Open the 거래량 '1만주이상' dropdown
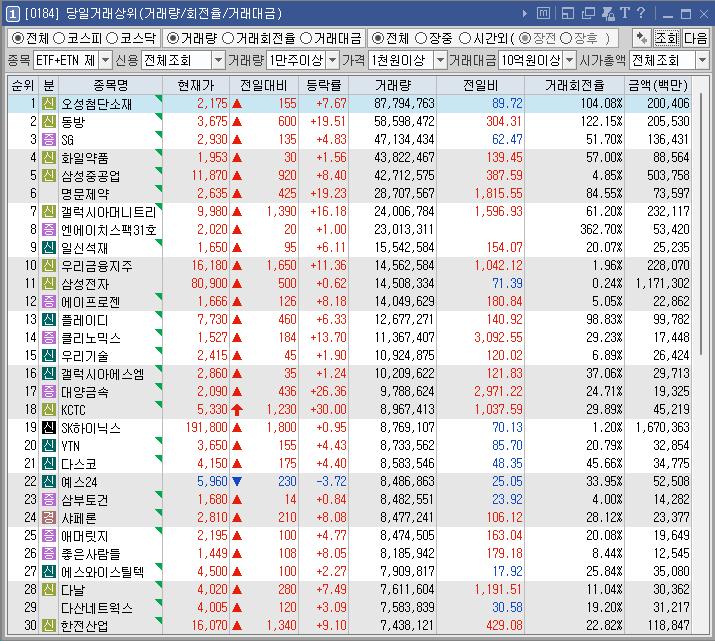The image size is (715, 641). (x=333, y=60)
